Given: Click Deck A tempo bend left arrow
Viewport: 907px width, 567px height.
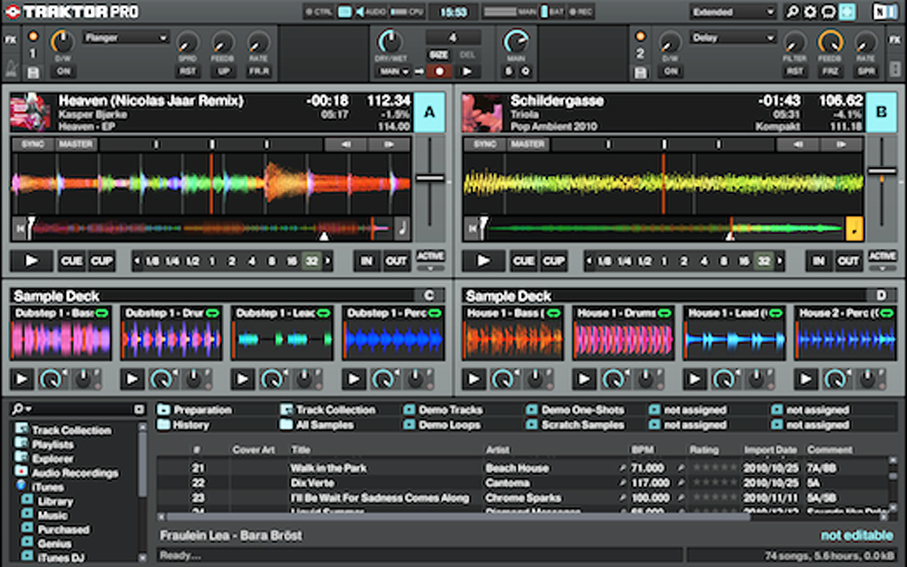Looking at the screenshot, I should point(345,144).
